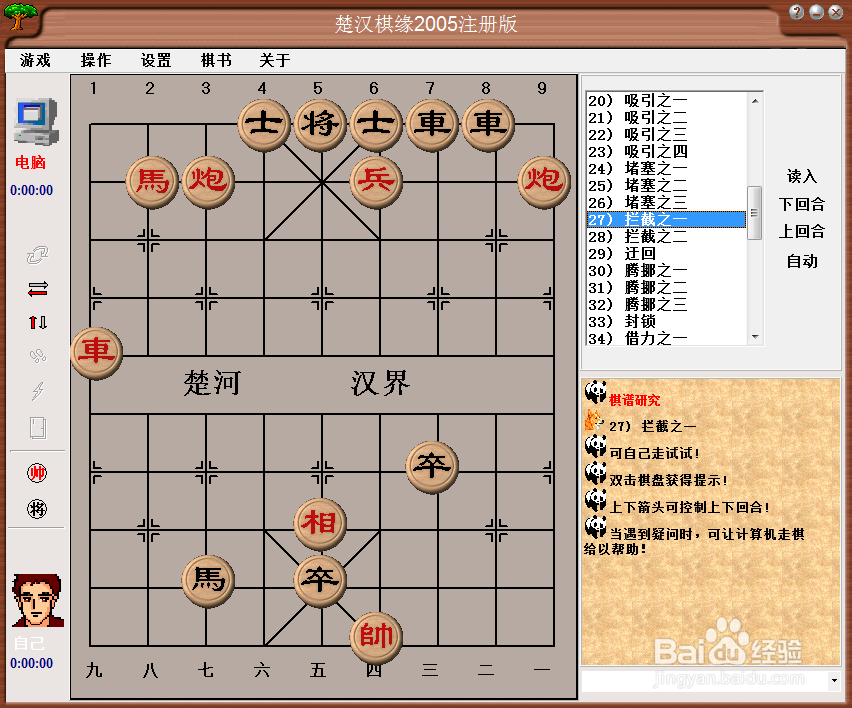Screen dimensions: 852x708
Task: Select the red 炮 on column 3
Action: point(208,182)
